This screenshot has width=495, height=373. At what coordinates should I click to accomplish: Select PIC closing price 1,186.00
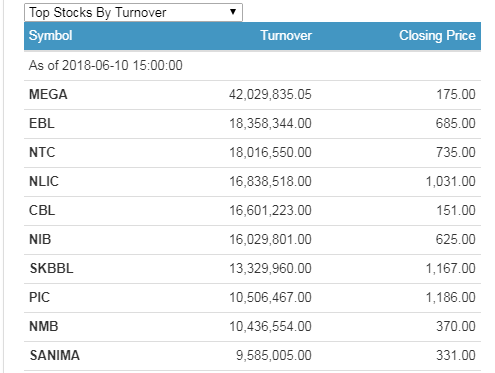coord(451,297)
